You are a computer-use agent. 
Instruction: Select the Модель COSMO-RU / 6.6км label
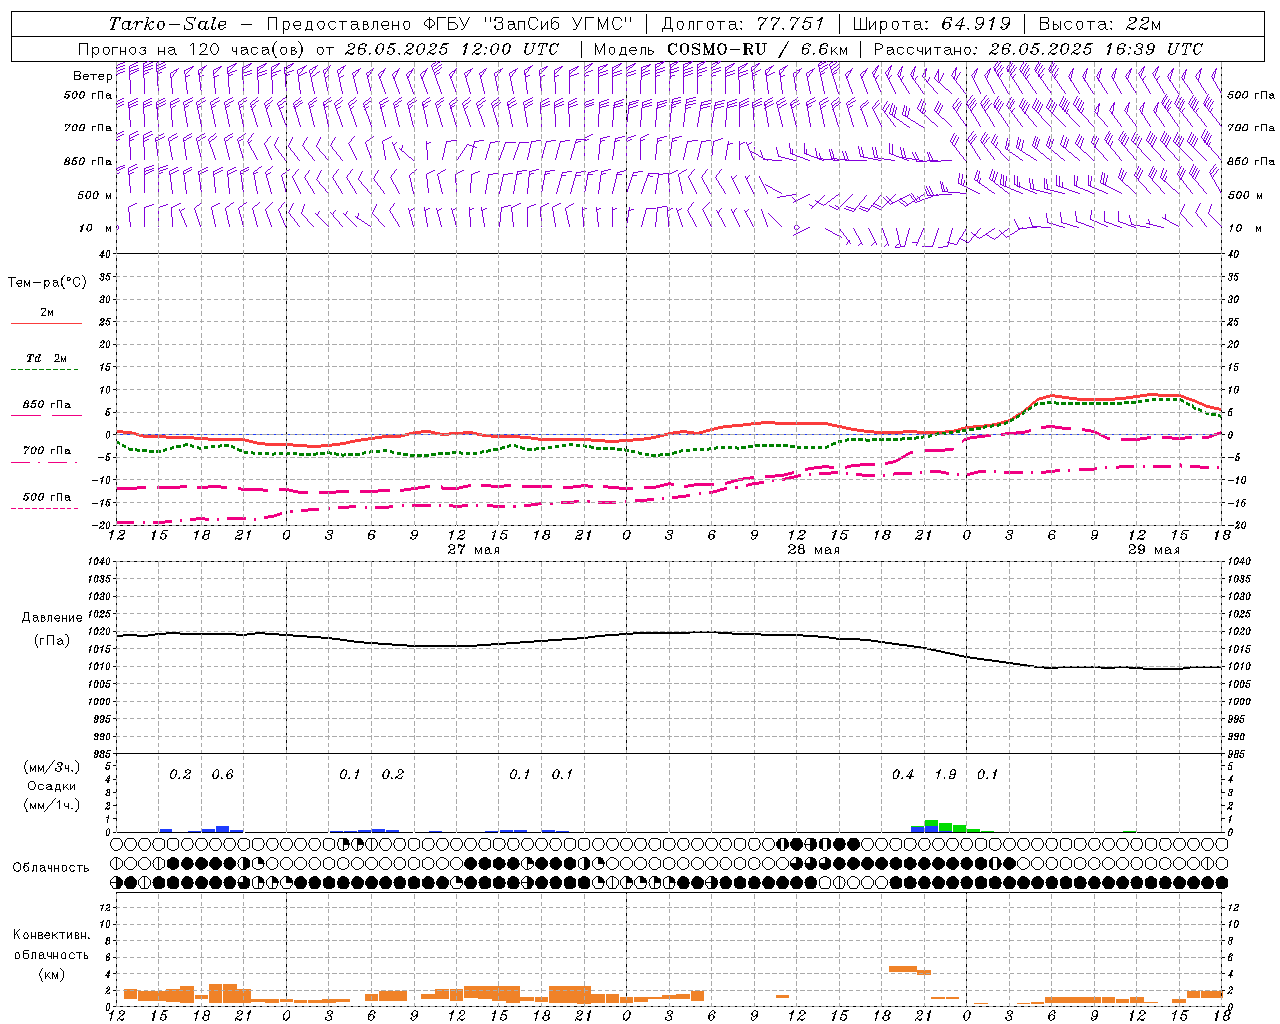[x=720, y=49]
